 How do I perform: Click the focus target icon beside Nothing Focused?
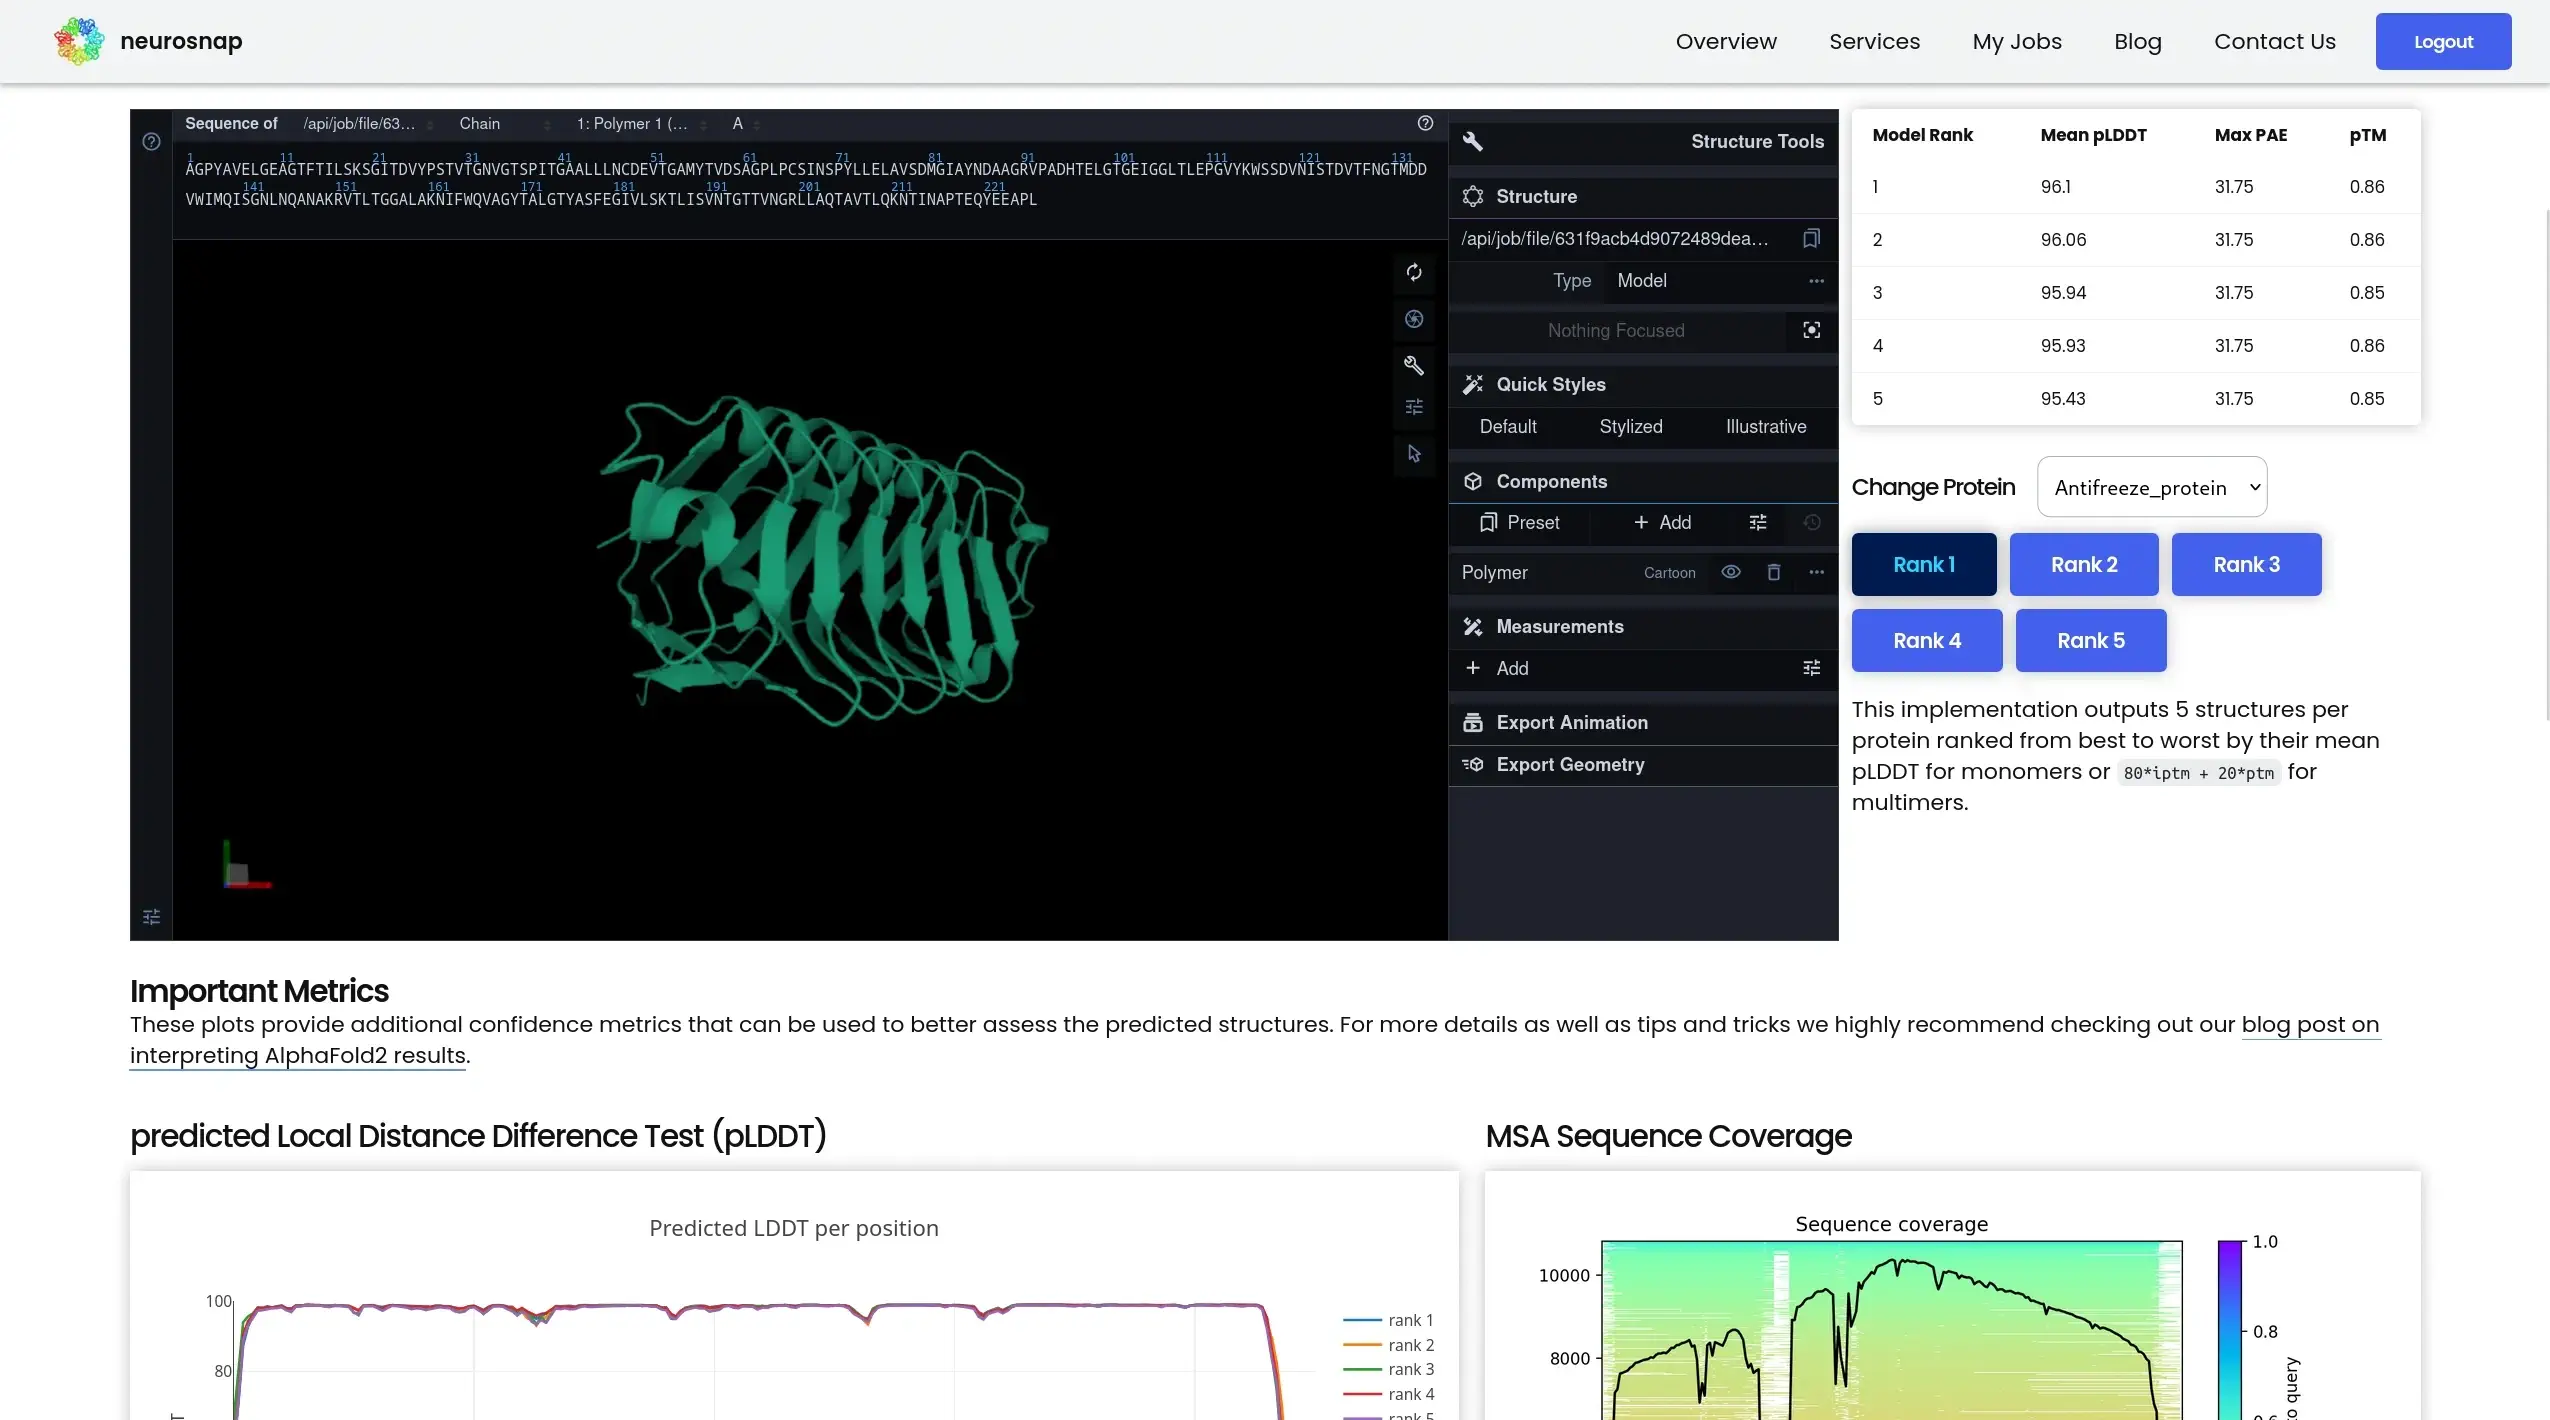[1811, 330]
